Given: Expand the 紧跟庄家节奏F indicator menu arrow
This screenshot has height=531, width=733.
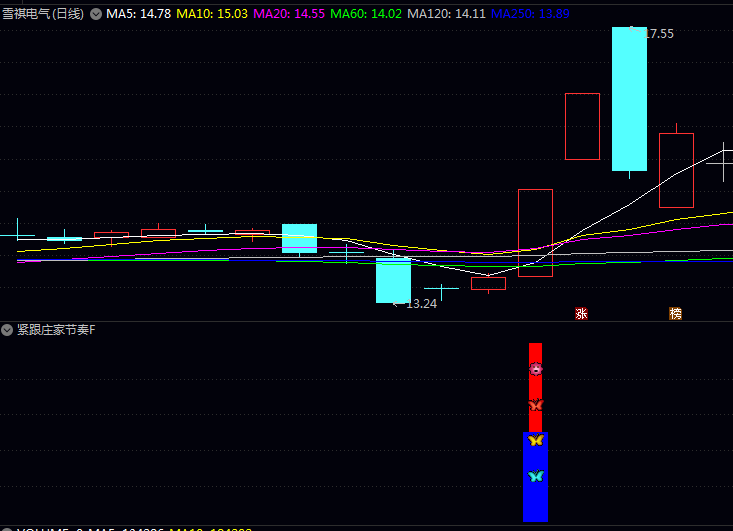Looking at the screenshot, I should coord(7,330).
